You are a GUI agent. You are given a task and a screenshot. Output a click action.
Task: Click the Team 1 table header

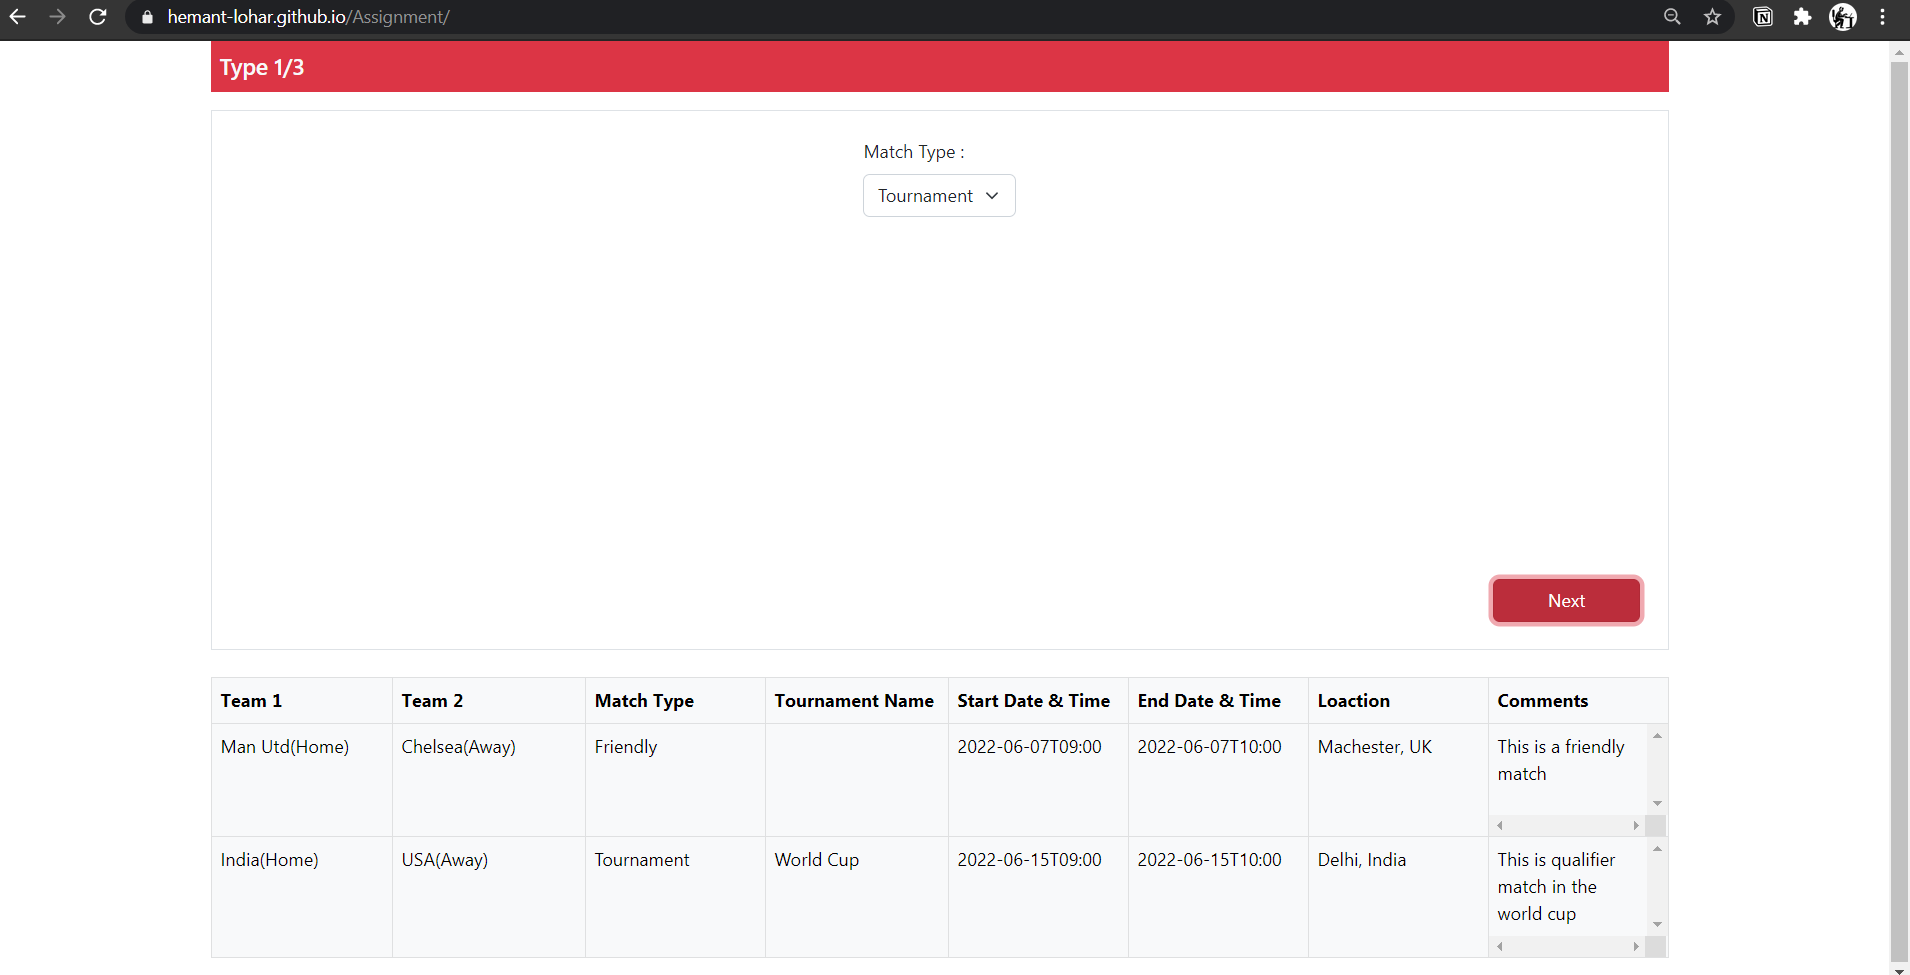click(x=251, y=700)
